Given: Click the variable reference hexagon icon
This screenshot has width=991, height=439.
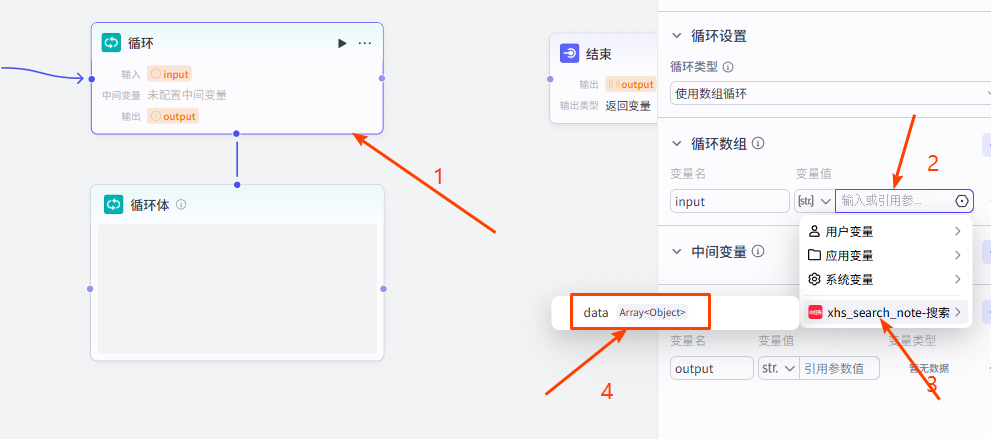Looking at the screenshot, I should point(962,201).
